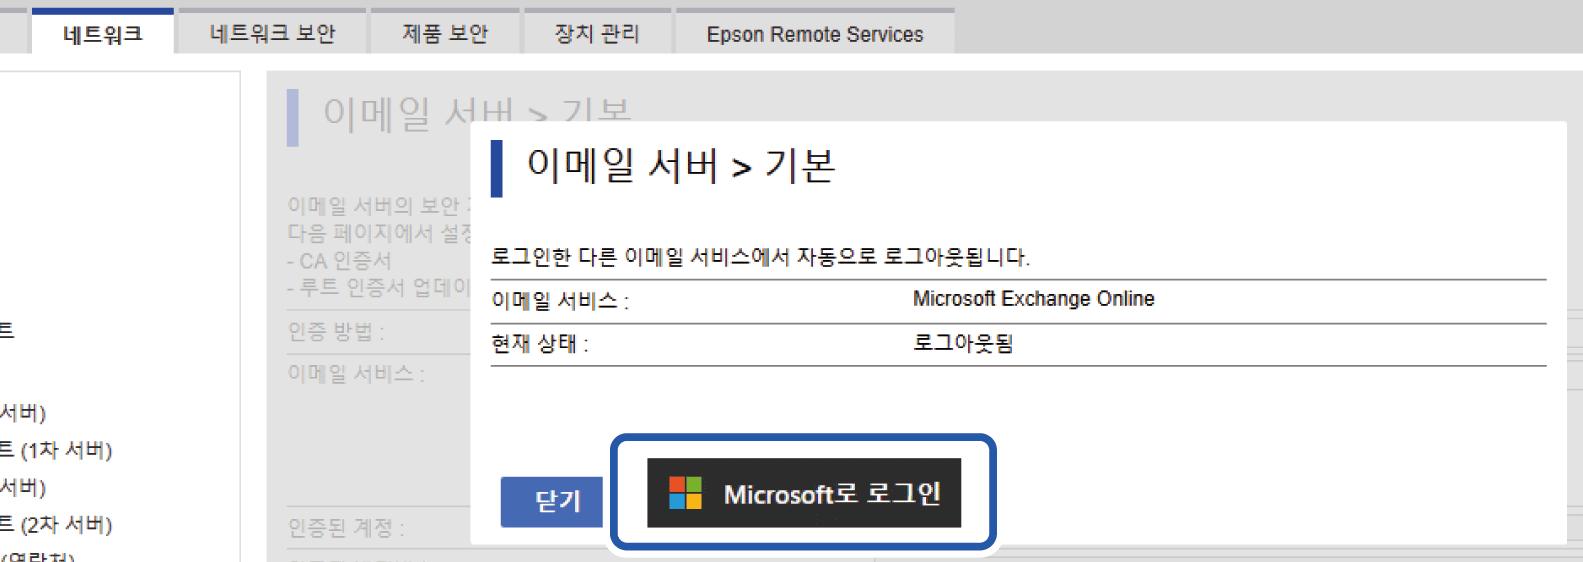Close the dialog with the 닫기 button
This screenshot has height=562, width=1583.
(x=556, y=501)
